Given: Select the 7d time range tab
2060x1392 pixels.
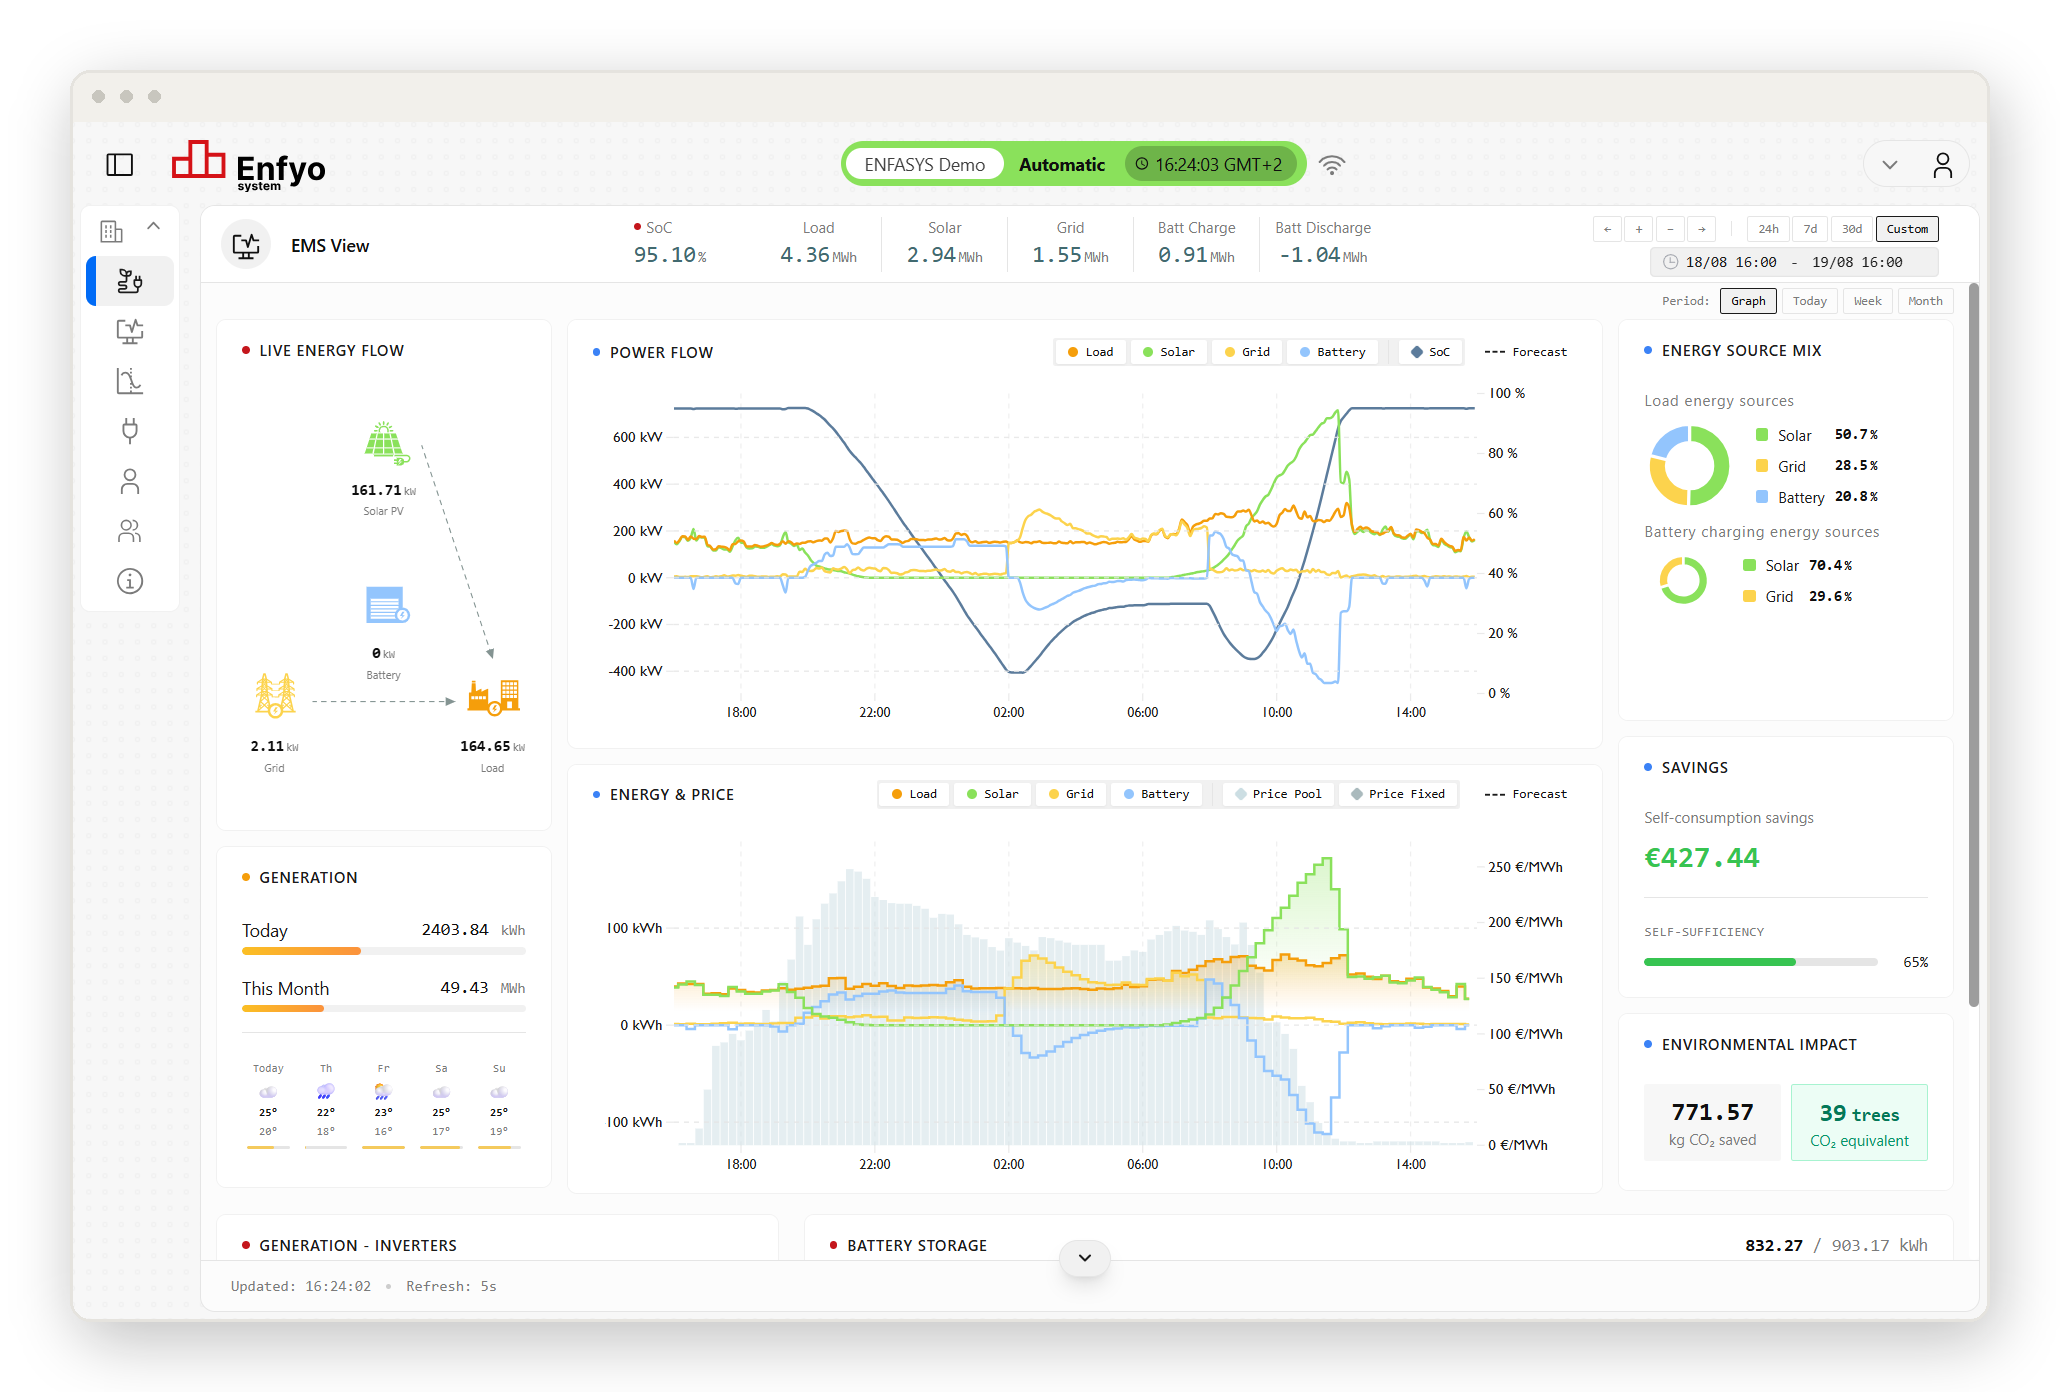Looking at the screenshot, I should pyautogui.click(x=1810, y=229).
